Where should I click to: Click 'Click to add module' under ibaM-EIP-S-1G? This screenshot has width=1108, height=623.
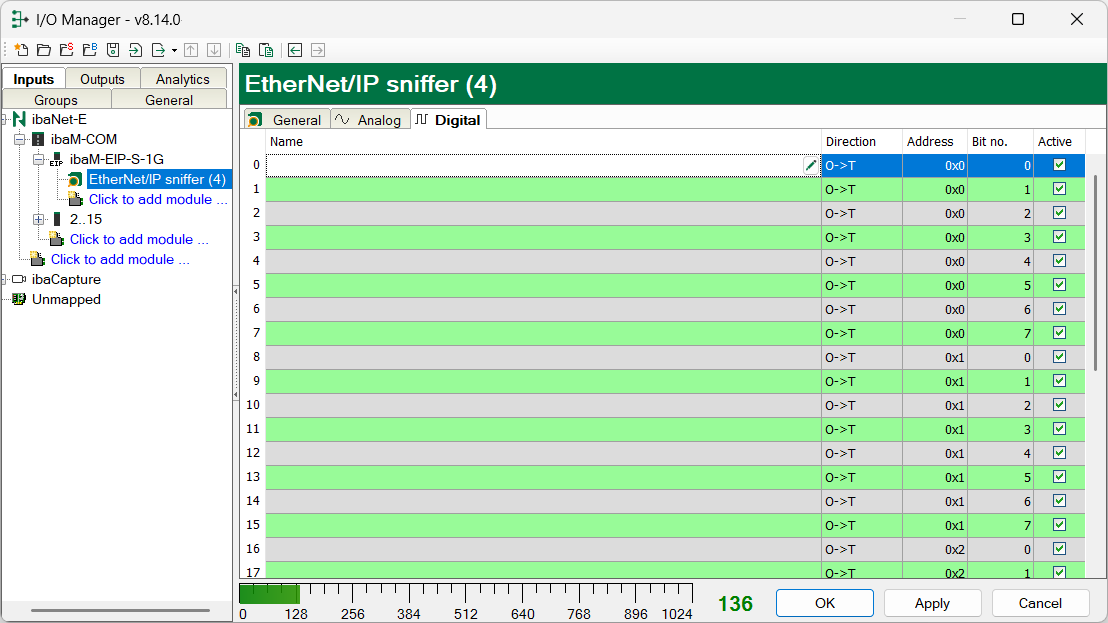158,199
